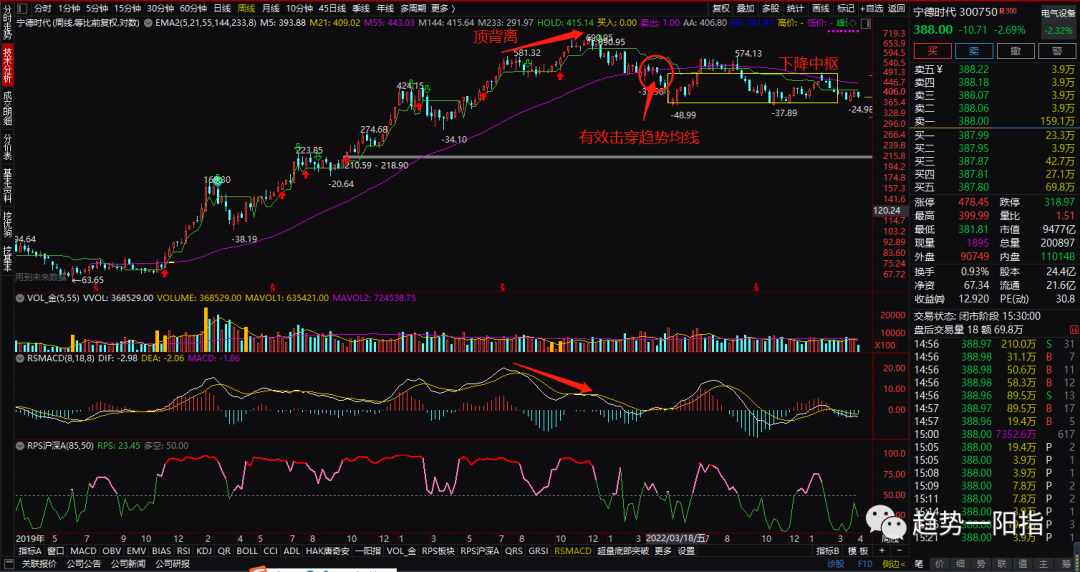Select the HAK唐奇安 indicator tab

(328, 551)
